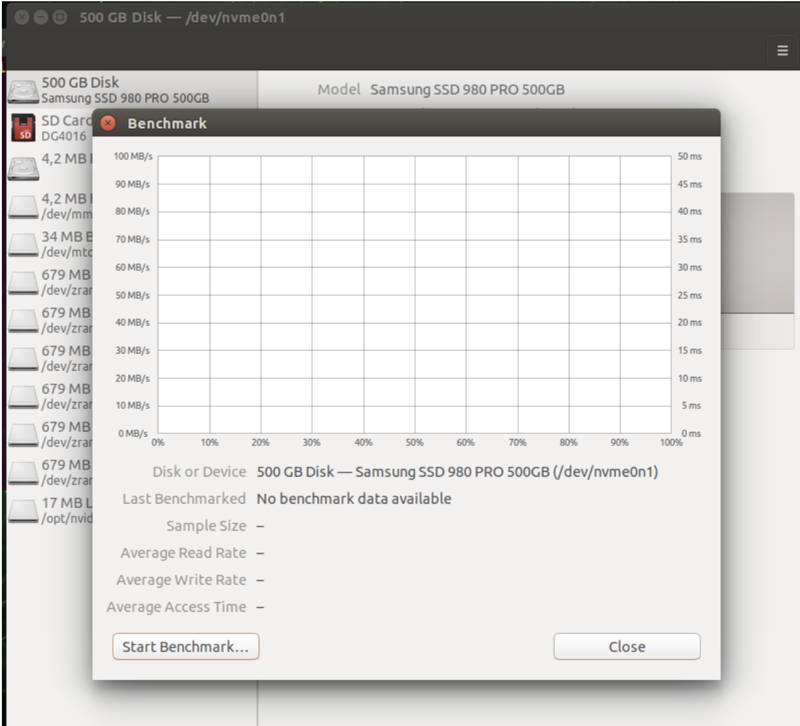Viewport: 800px width, 726px height.
Task: Select the SD Card DG4016 sidebar entry
Action: (50, 128)
